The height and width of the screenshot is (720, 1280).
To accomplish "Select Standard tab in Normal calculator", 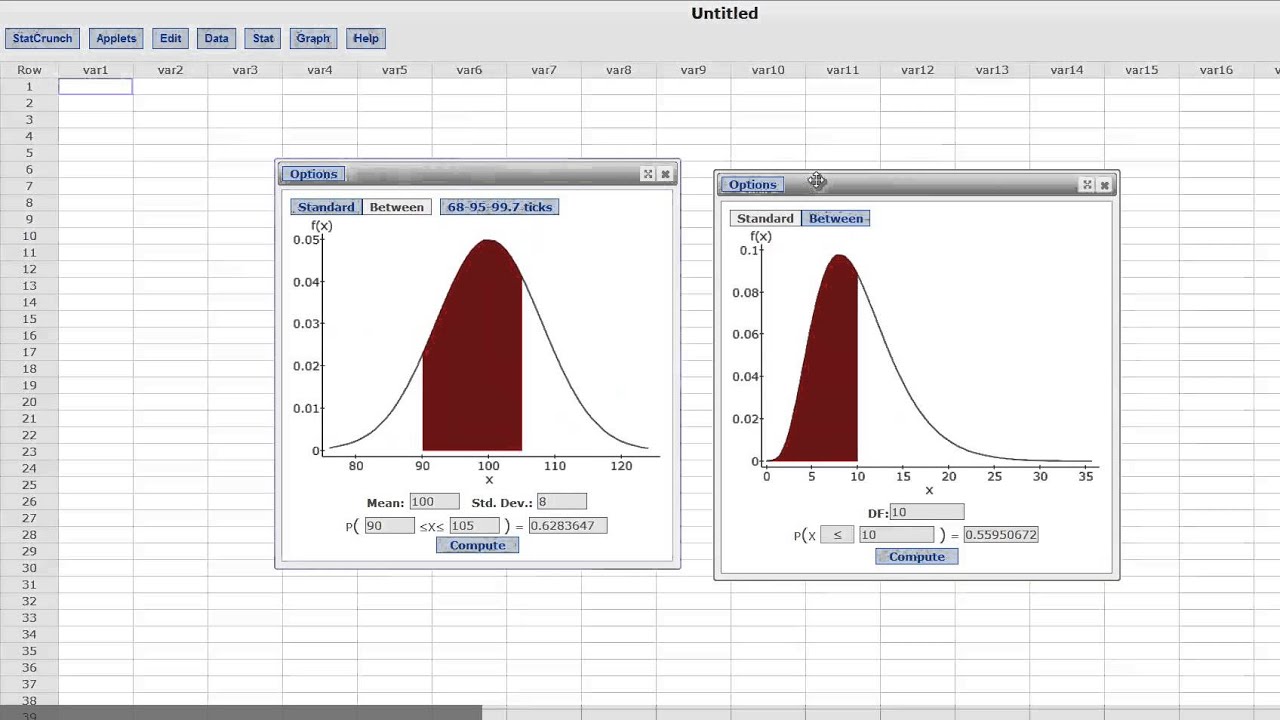I will point(326,207).
